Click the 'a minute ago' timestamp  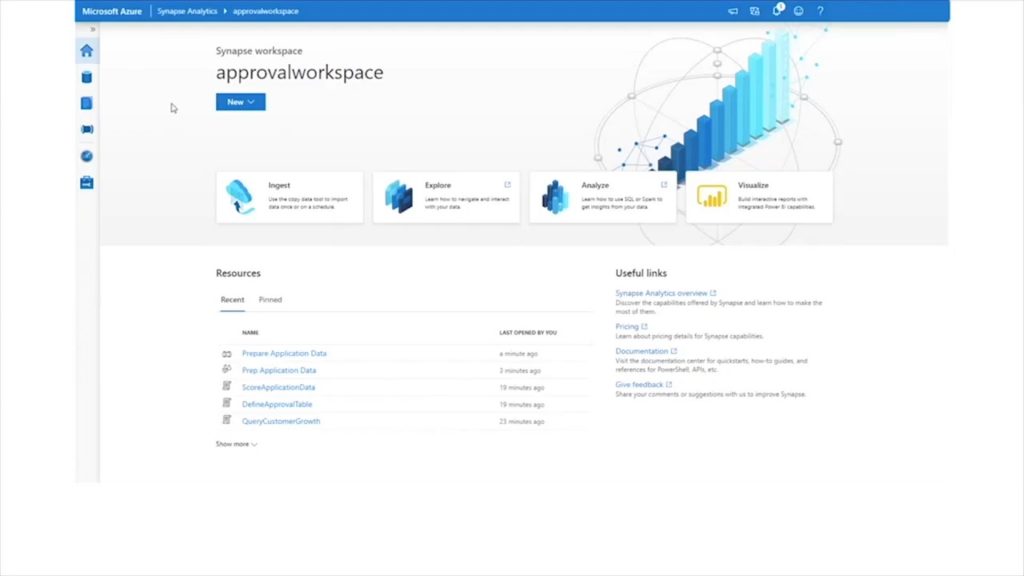point(519,354)
